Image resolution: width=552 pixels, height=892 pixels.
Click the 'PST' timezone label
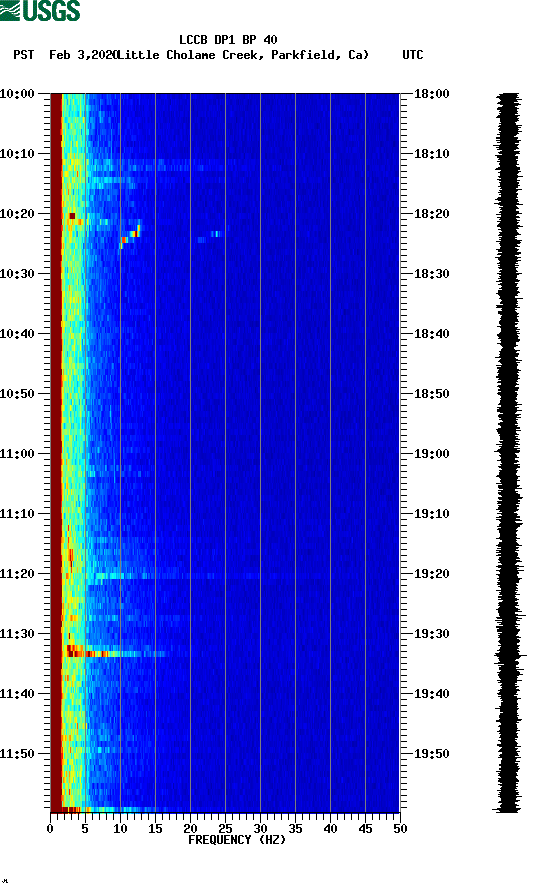[24, 55]
